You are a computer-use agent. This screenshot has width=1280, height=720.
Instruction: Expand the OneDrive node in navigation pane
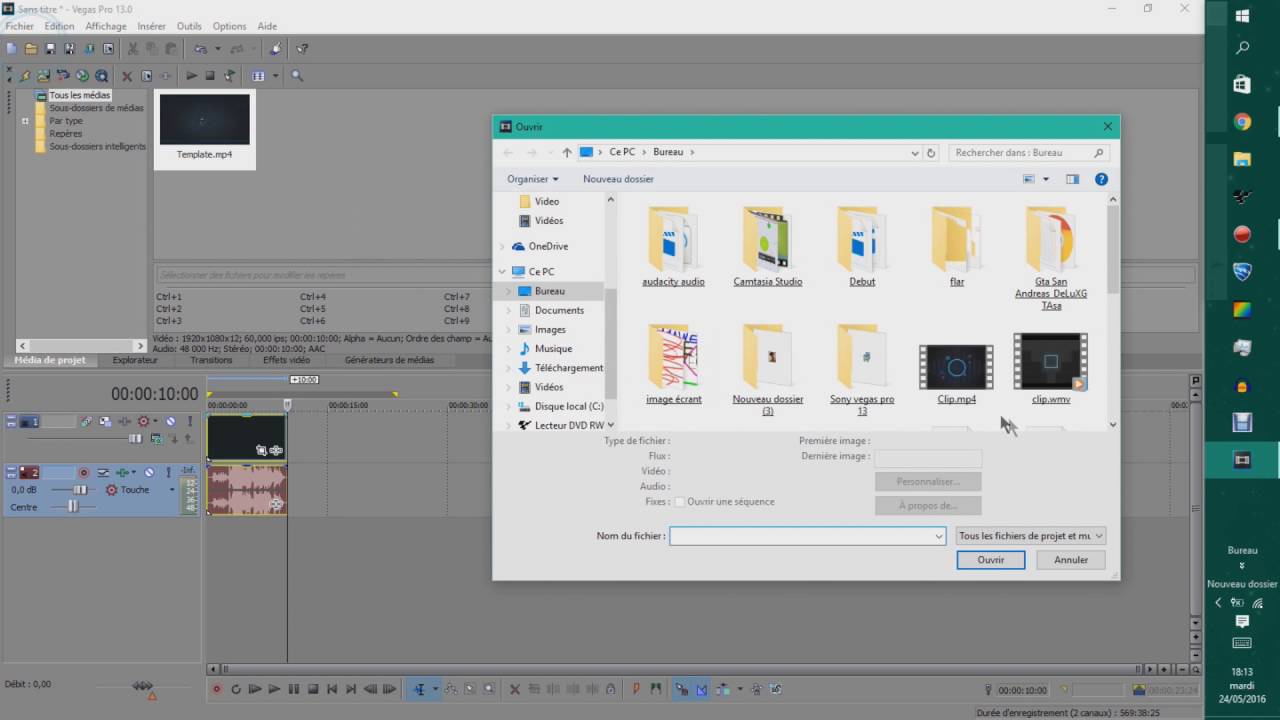[503, 246]
